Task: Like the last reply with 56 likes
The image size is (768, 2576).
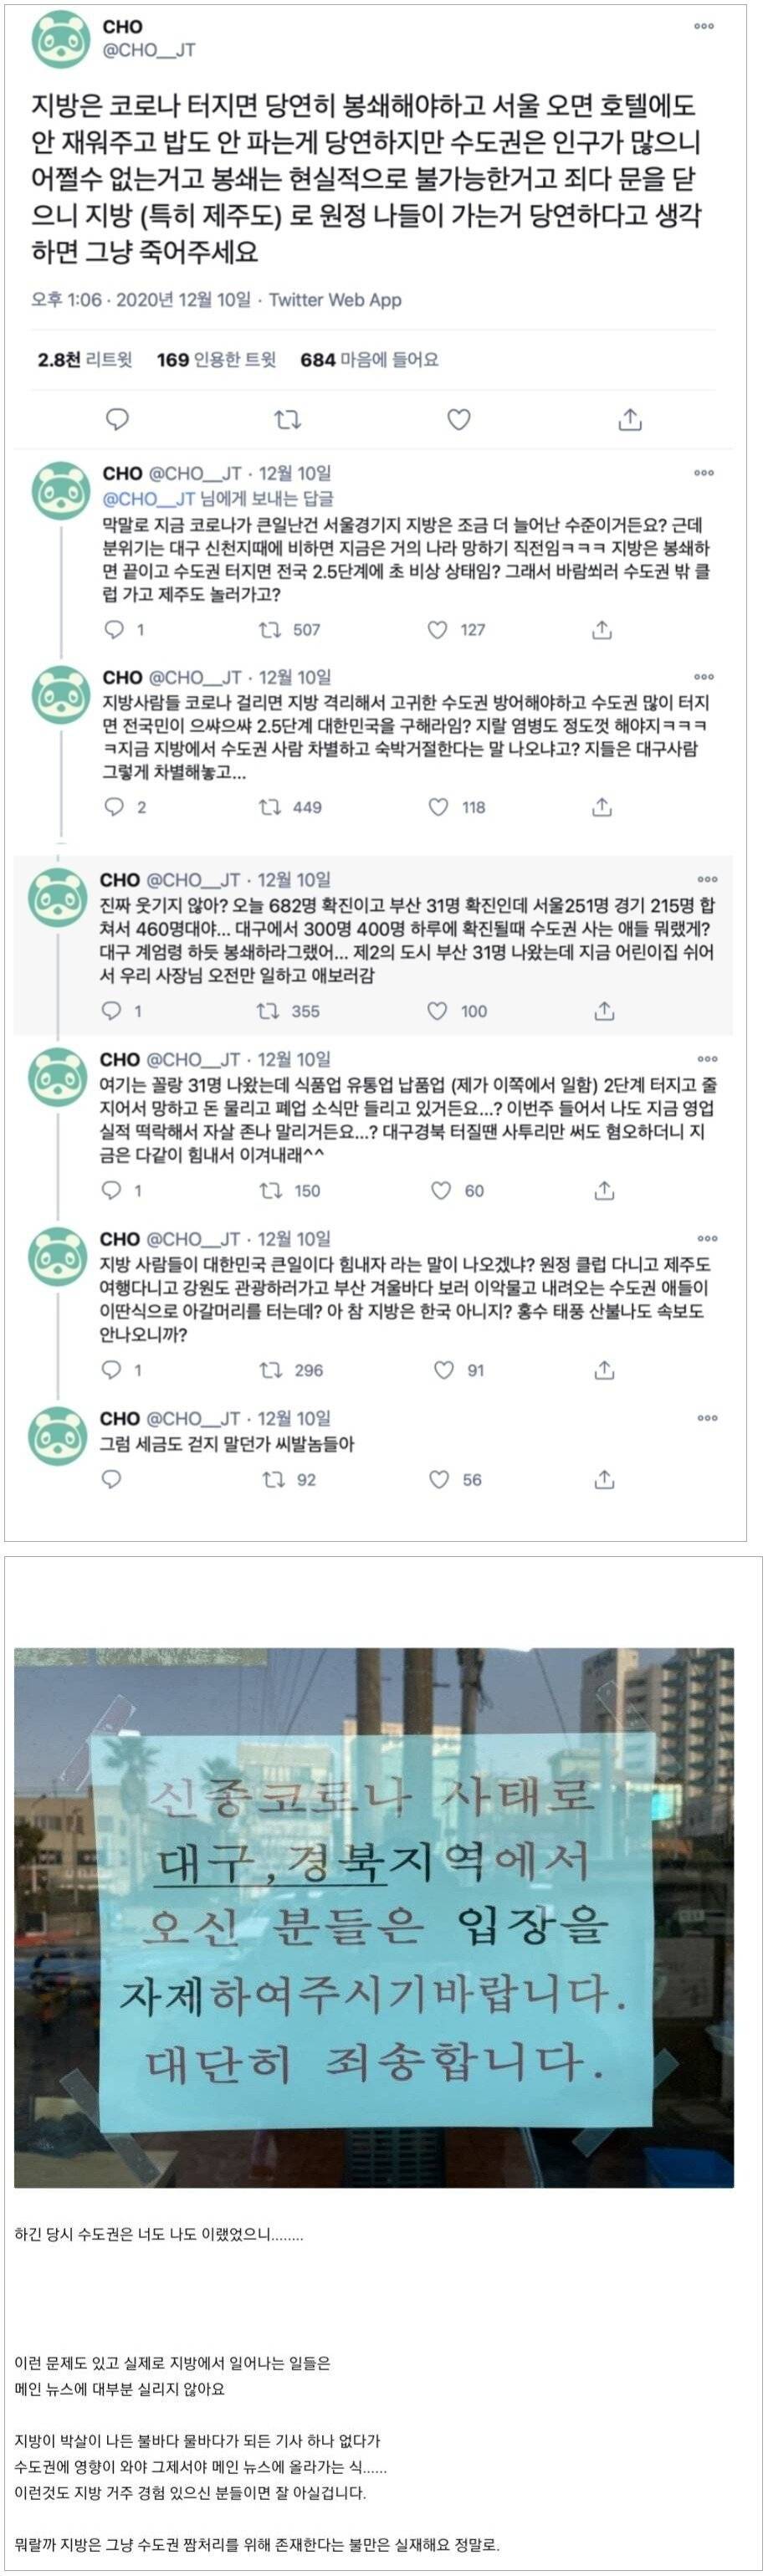Action: point(439,1479)
